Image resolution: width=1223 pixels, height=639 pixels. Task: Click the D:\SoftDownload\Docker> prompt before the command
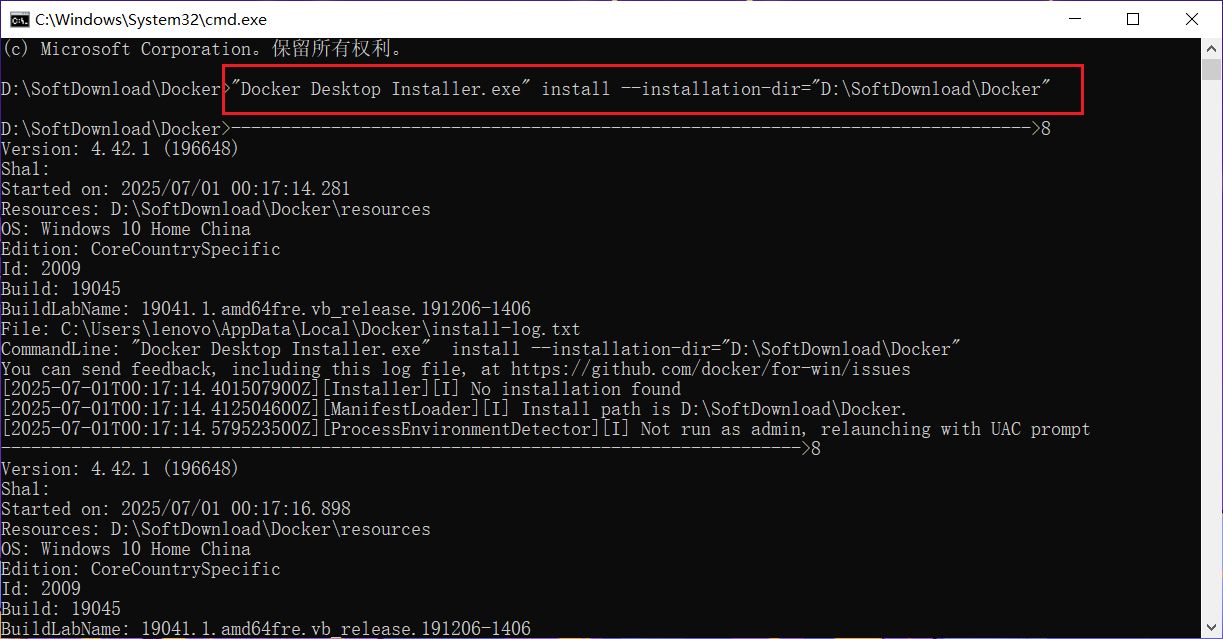[115, 89]
